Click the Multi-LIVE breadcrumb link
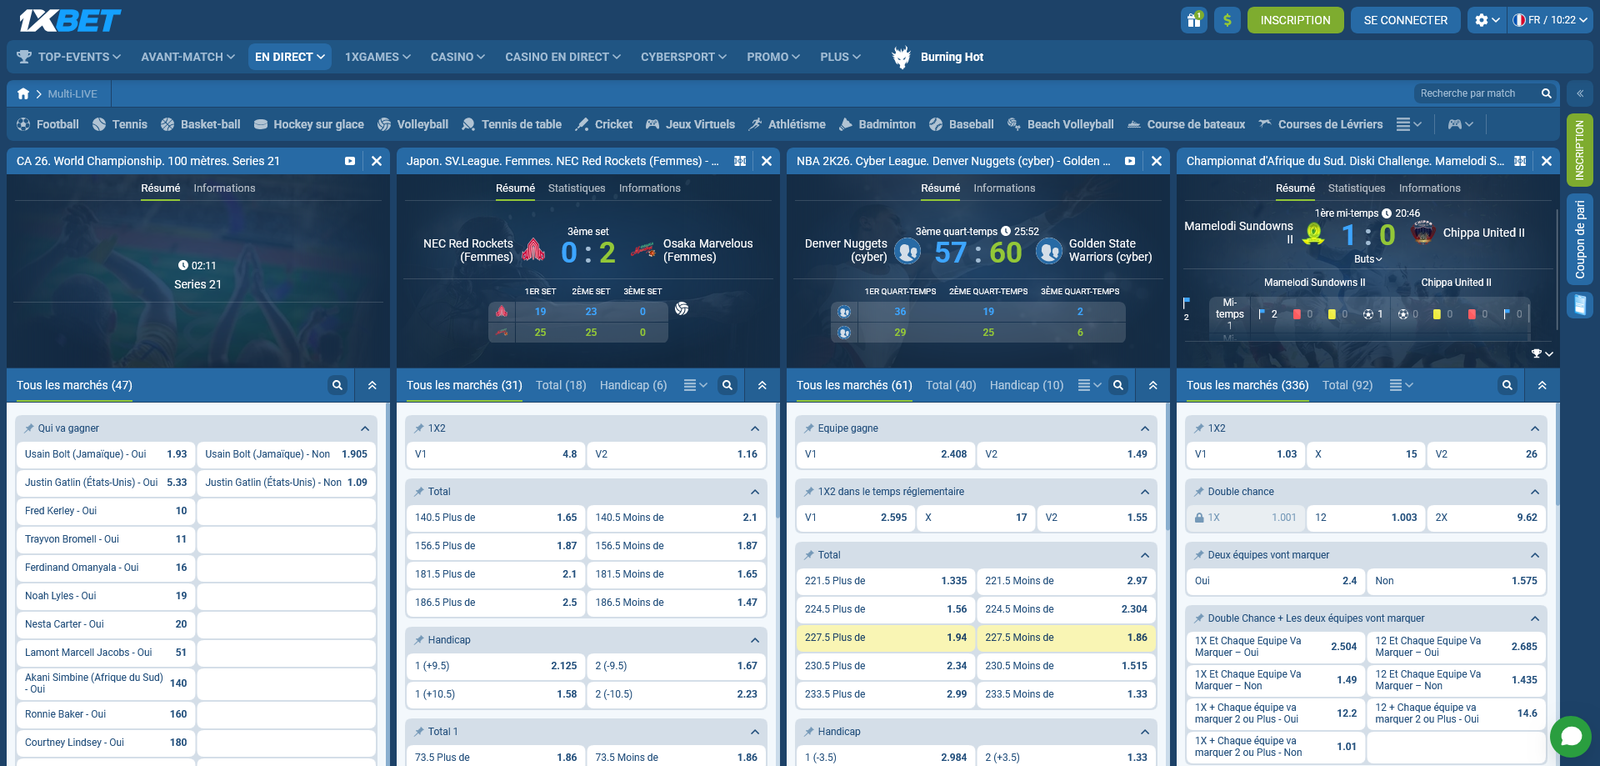Viewport: 1600px width, 766px height. pyautogui.click(x=72, y=94)
